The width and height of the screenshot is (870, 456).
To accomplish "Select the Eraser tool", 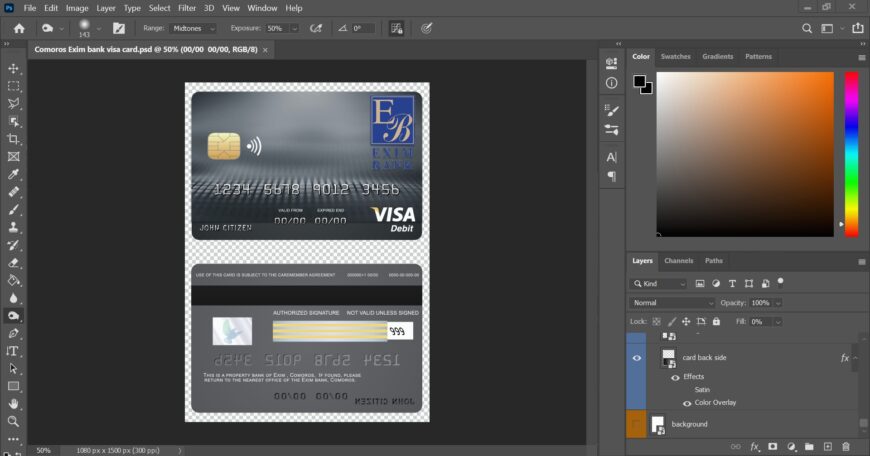I will (13, 263).
